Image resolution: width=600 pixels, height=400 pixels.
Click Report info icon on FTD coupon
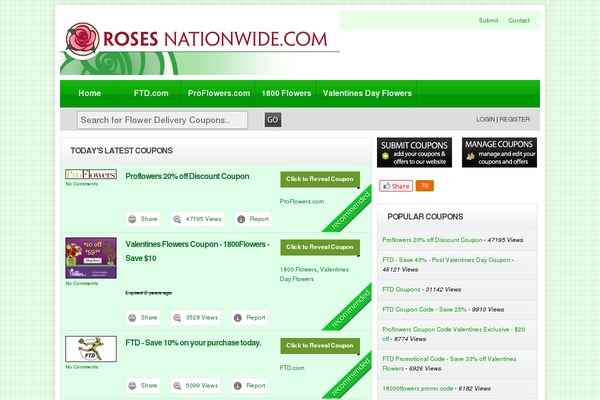238,385
